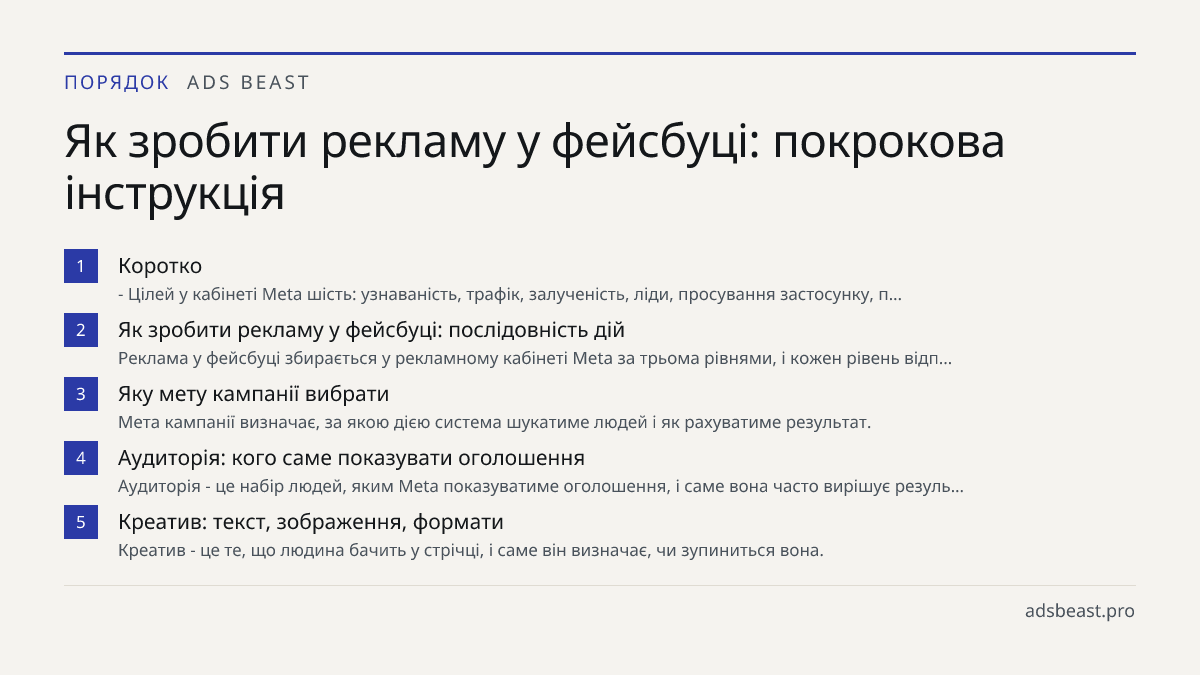Open 'Аудиторія: кого саме показувати оголошення'
This screenshot has width=1200, height=675.
(351, 458)
